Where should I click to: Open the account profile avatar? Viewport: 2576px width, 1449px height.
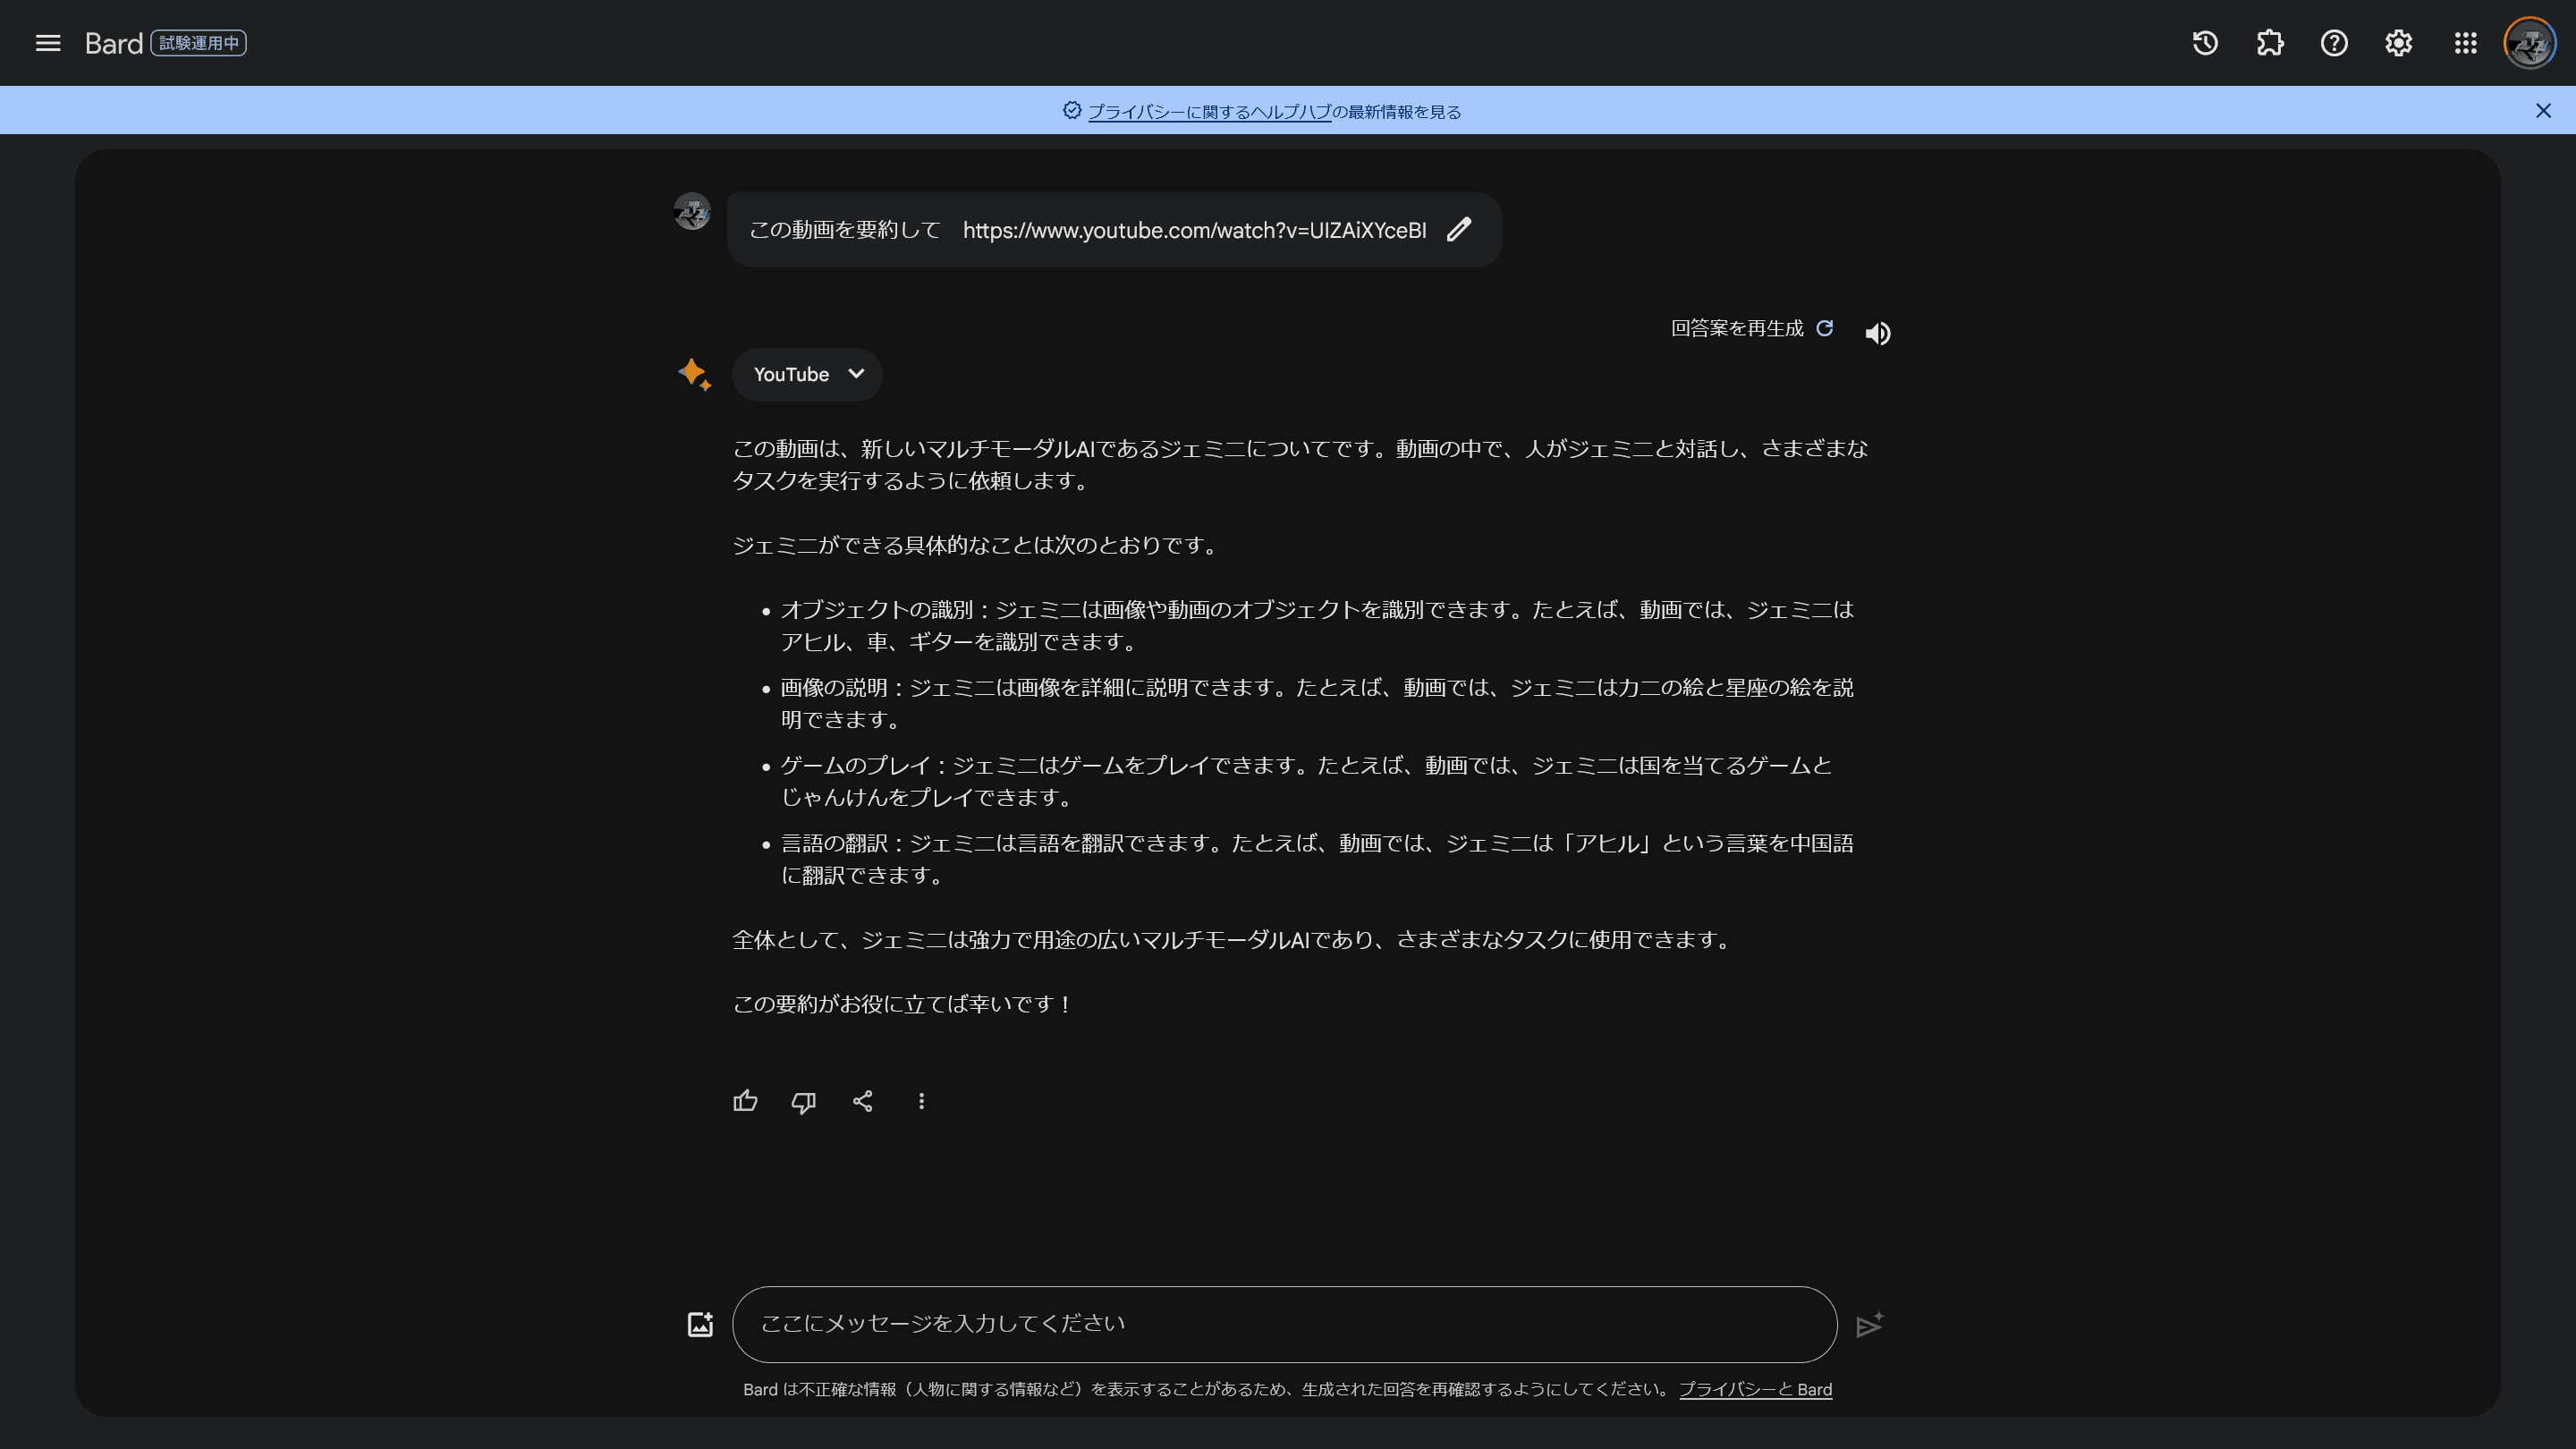(2529, 43)
